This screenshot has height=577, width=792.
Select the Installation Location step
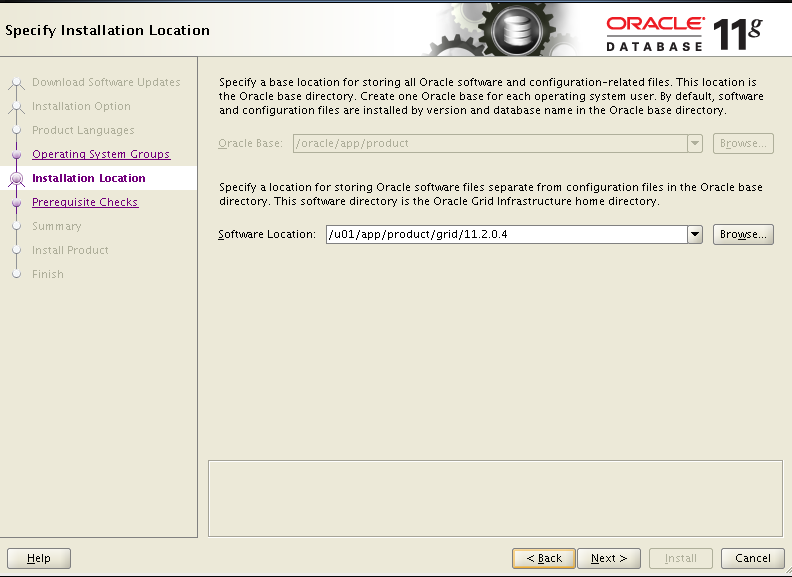point(89,178)
